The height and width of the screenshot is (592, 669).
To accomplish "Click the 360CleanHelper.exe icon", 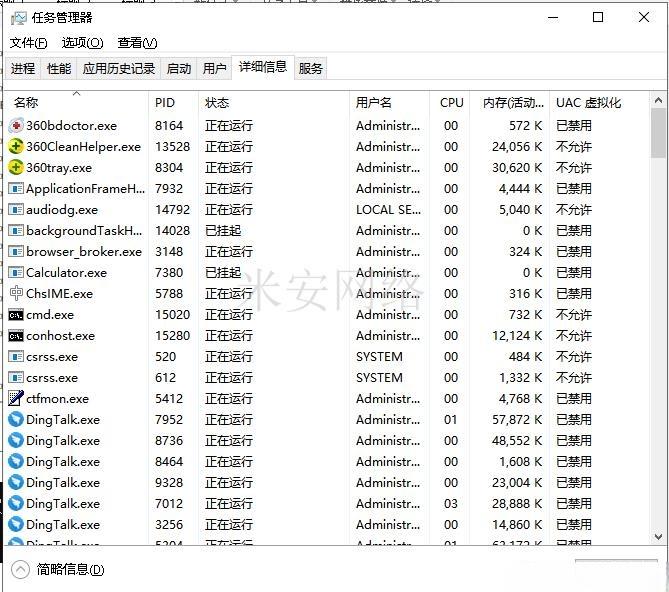I will (x=16, y=147).
